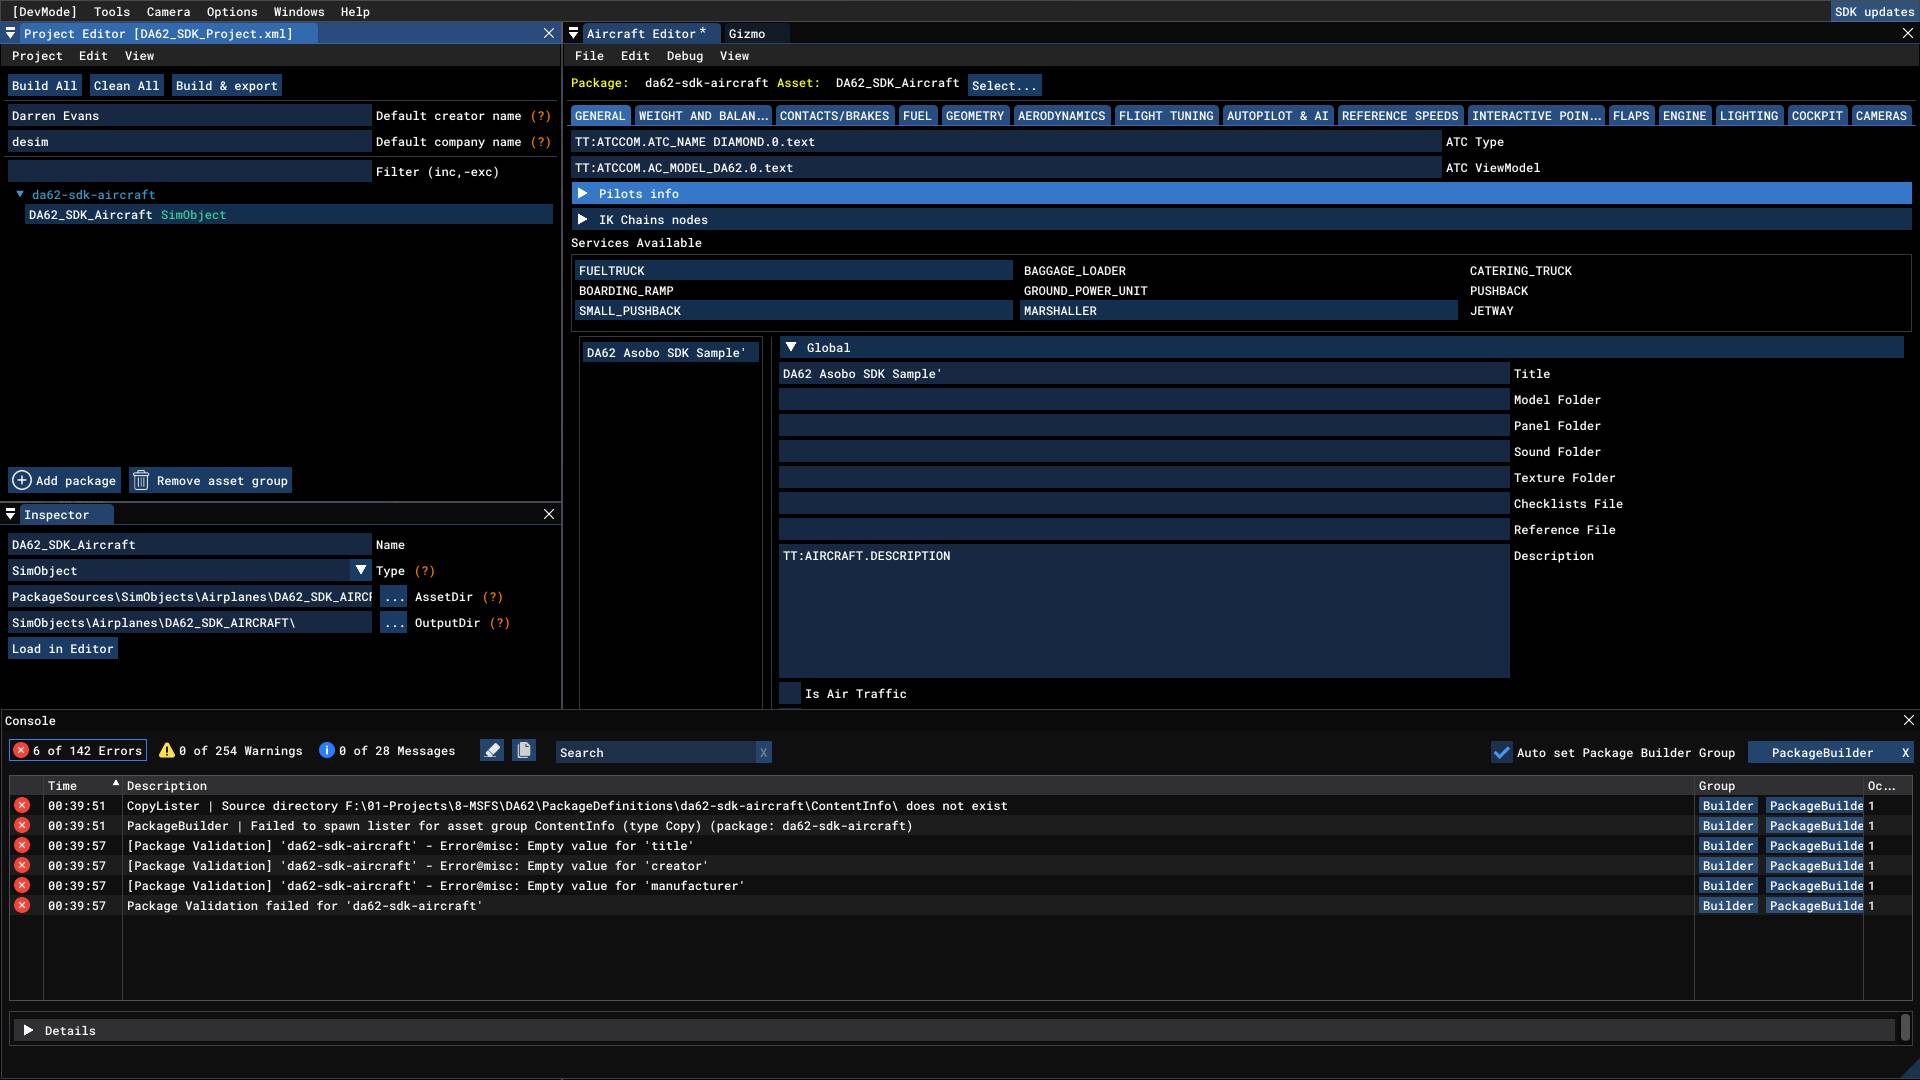
Task: Remove the PackageBuilder group filter with its X
Action: [x=1905, y=752]
